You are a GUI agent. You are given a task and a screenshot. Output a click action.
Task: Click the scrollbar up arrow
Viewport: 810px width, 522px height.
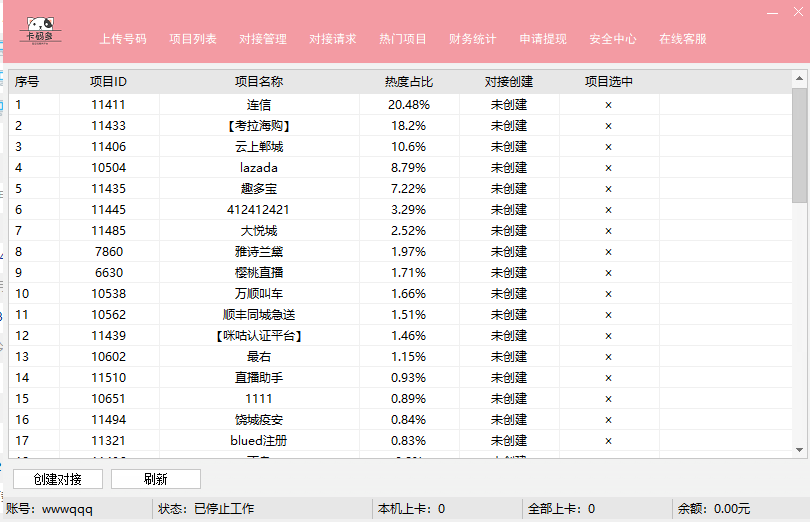point(800,79)
